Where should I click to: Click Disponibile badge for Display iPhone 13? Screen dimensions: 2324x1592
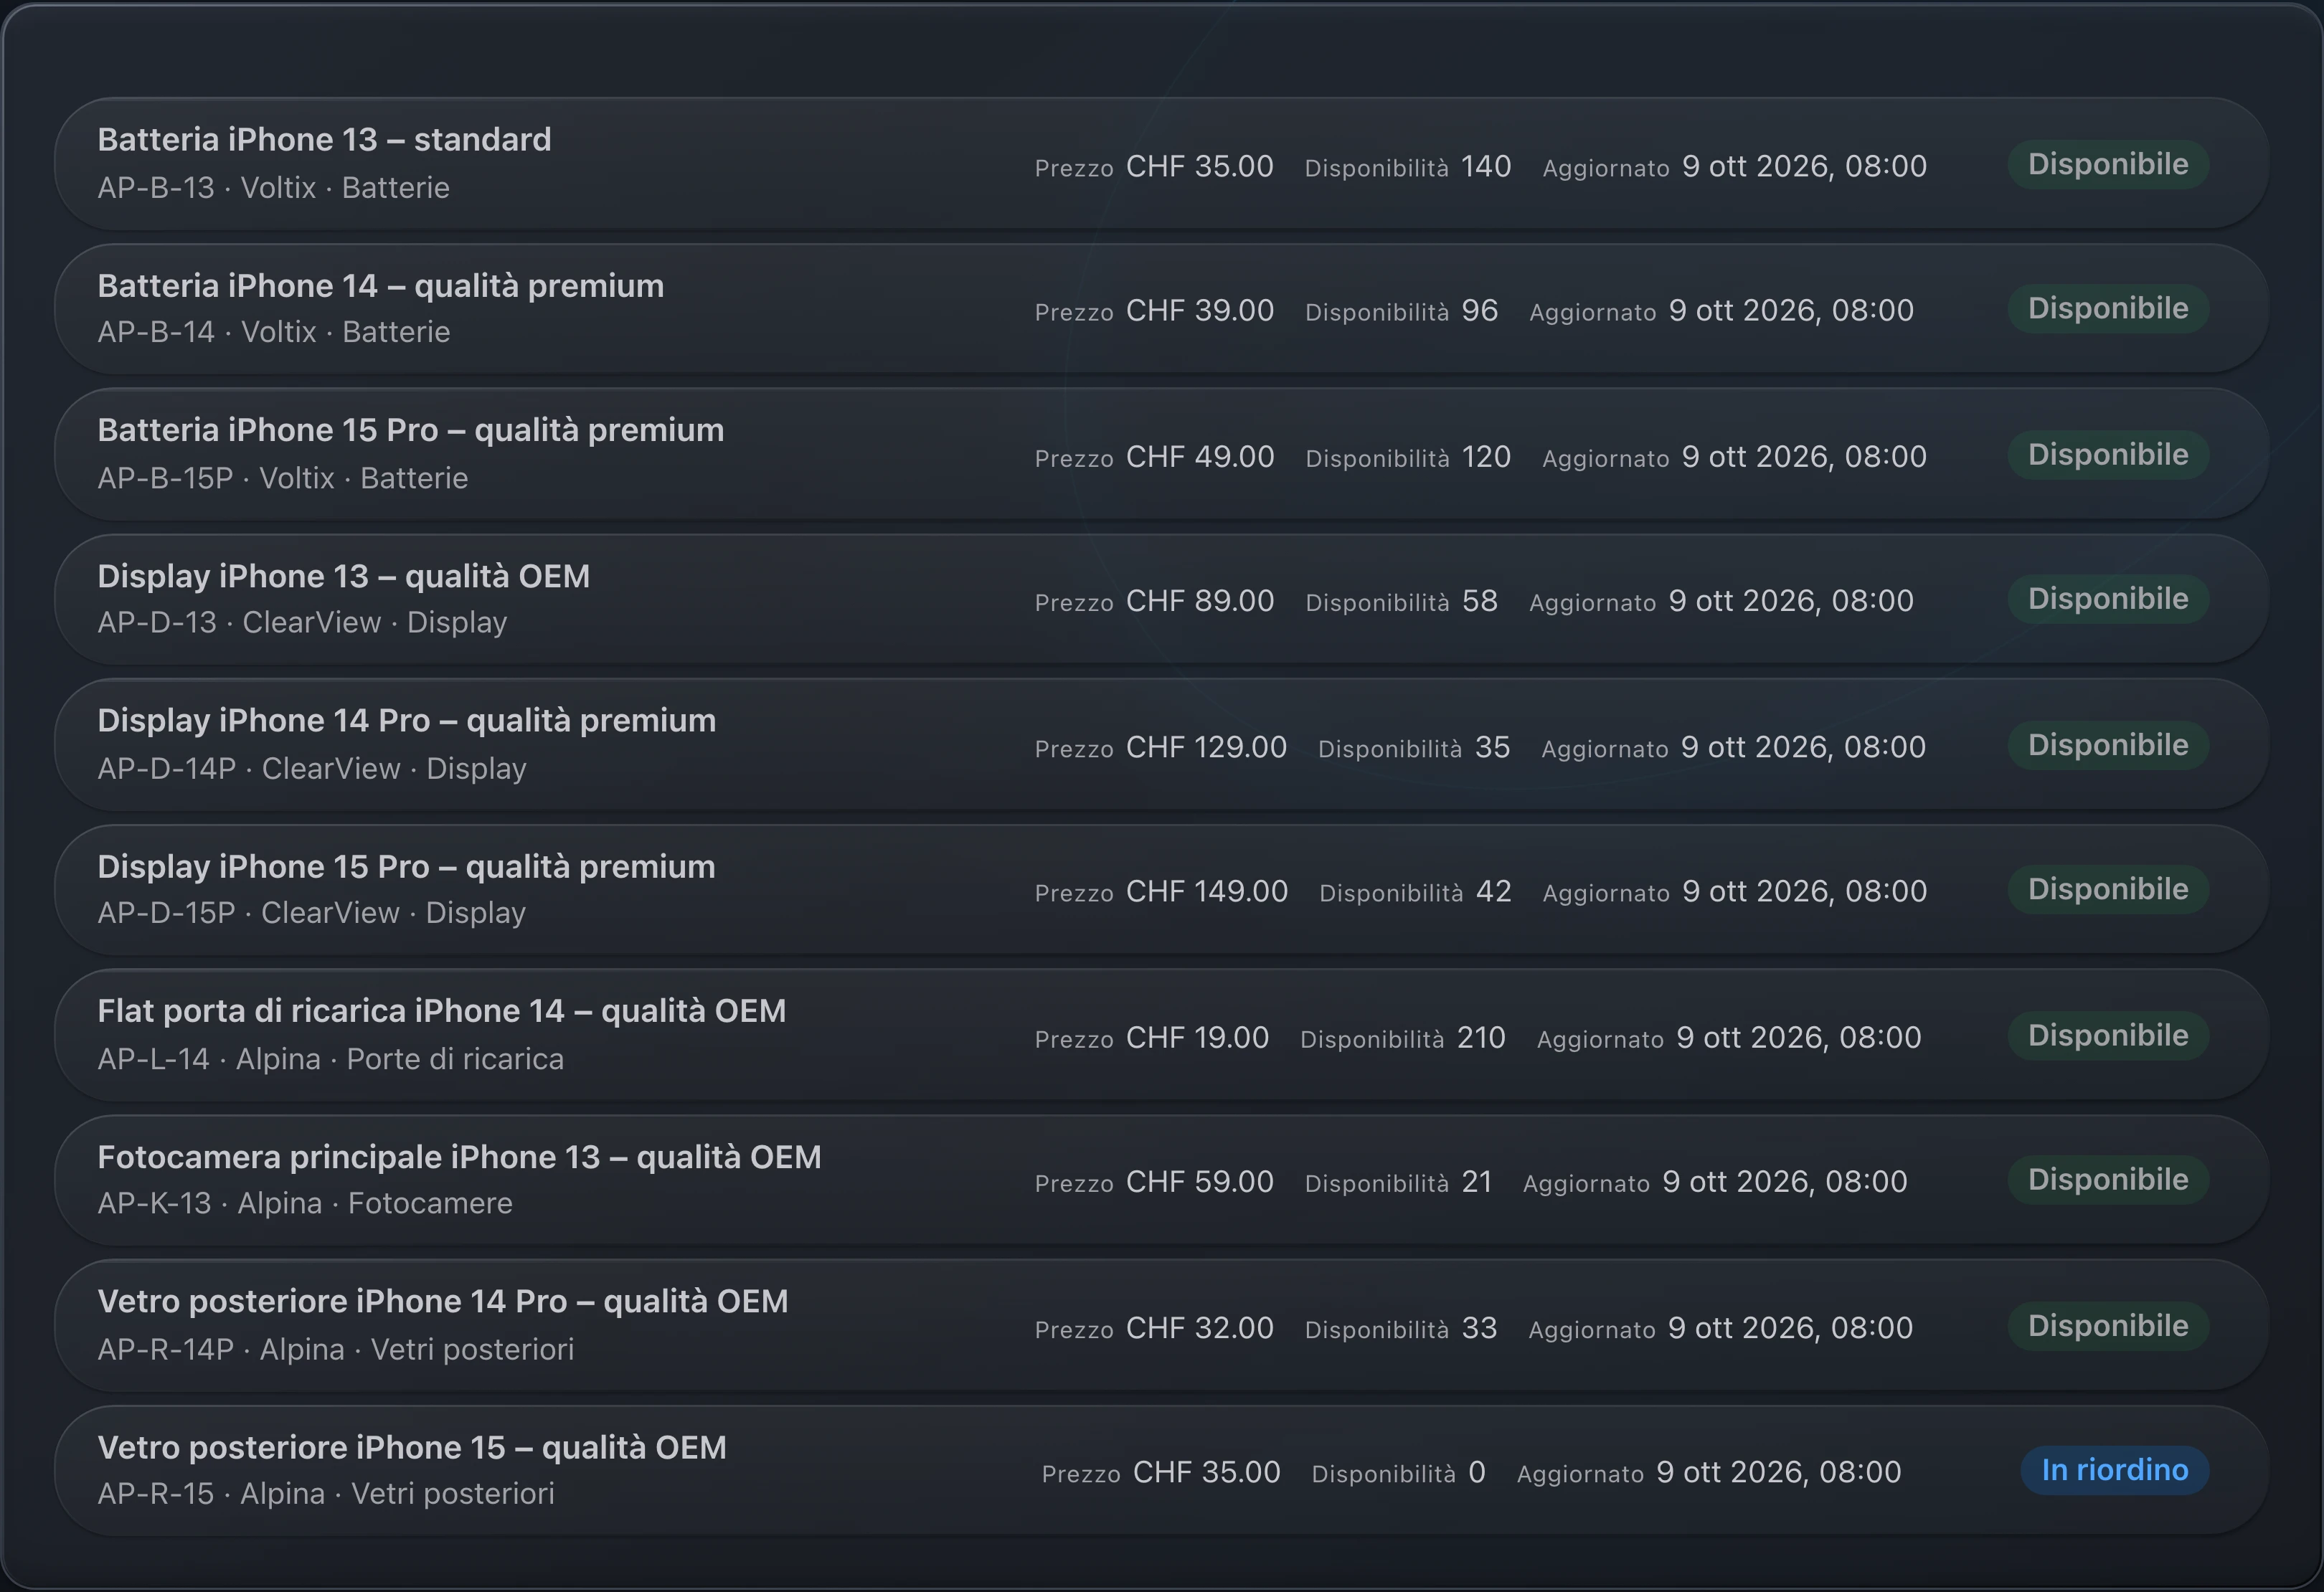click(x=2108, y=599)
